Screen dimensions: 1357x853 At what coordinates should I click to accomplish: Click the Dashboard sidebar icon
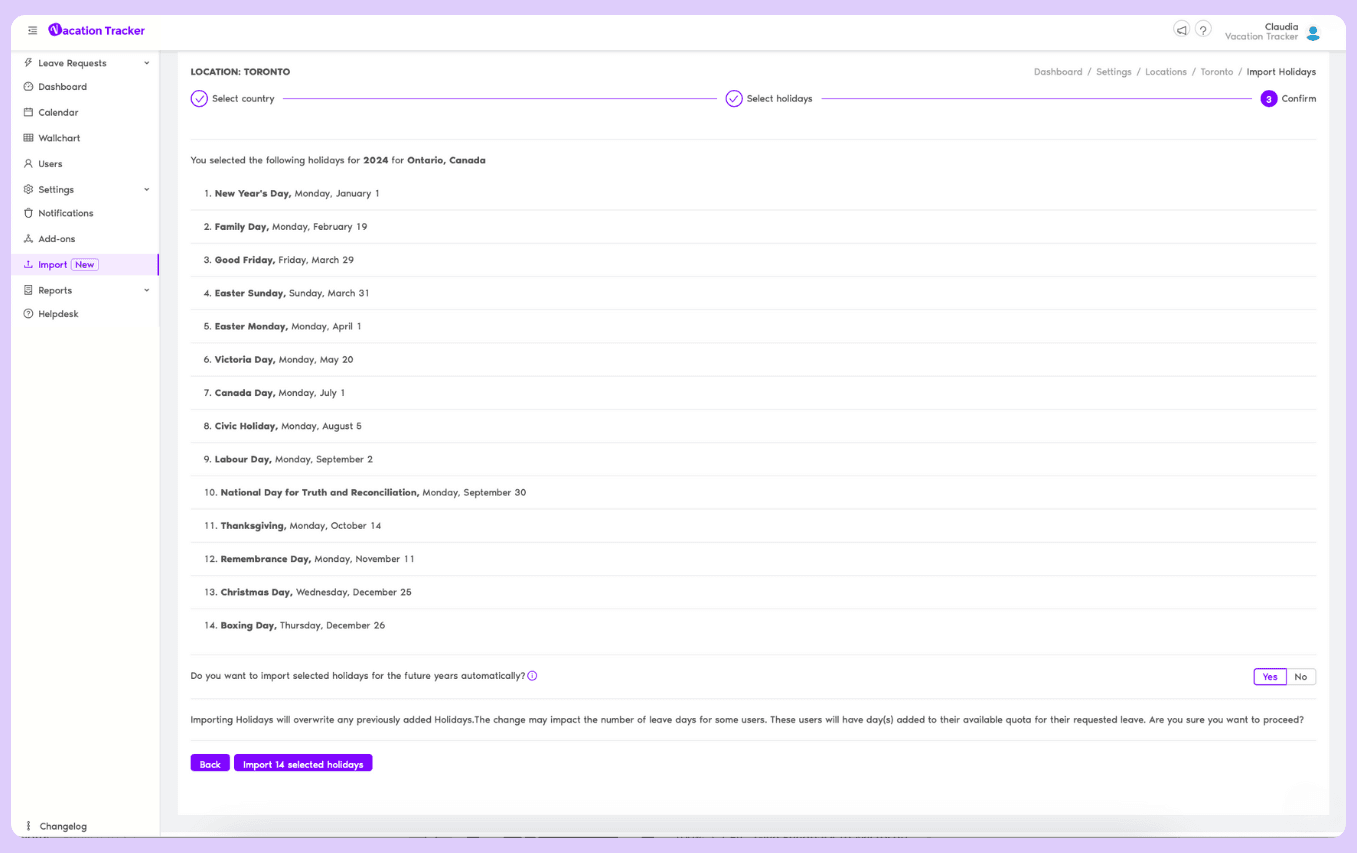point(28,87)
